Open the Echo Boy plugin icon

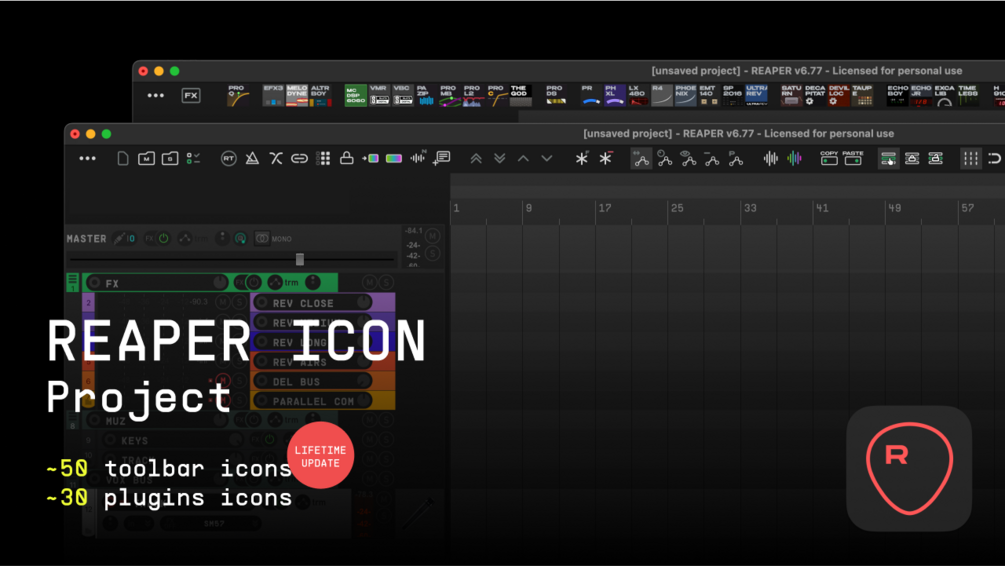897,96
